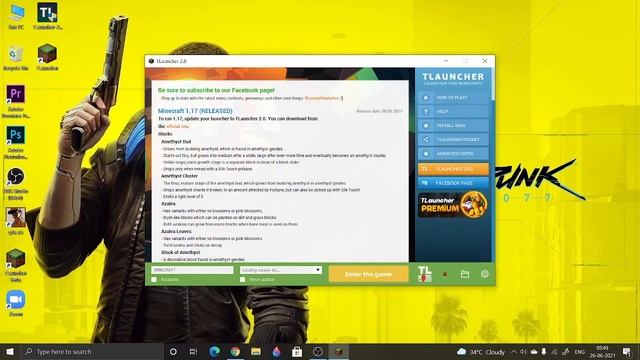
Task: Click the TLauncherNewsbot link in the news
Action: click(x=322, y=98)
